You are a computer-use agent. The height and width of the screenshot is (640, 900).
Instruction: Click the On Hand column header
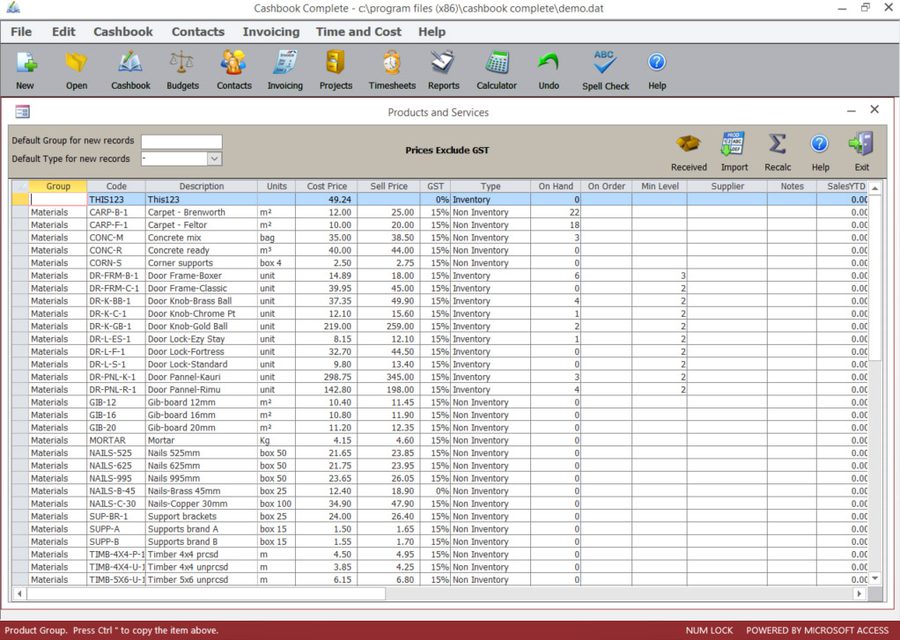coord(556,186)
